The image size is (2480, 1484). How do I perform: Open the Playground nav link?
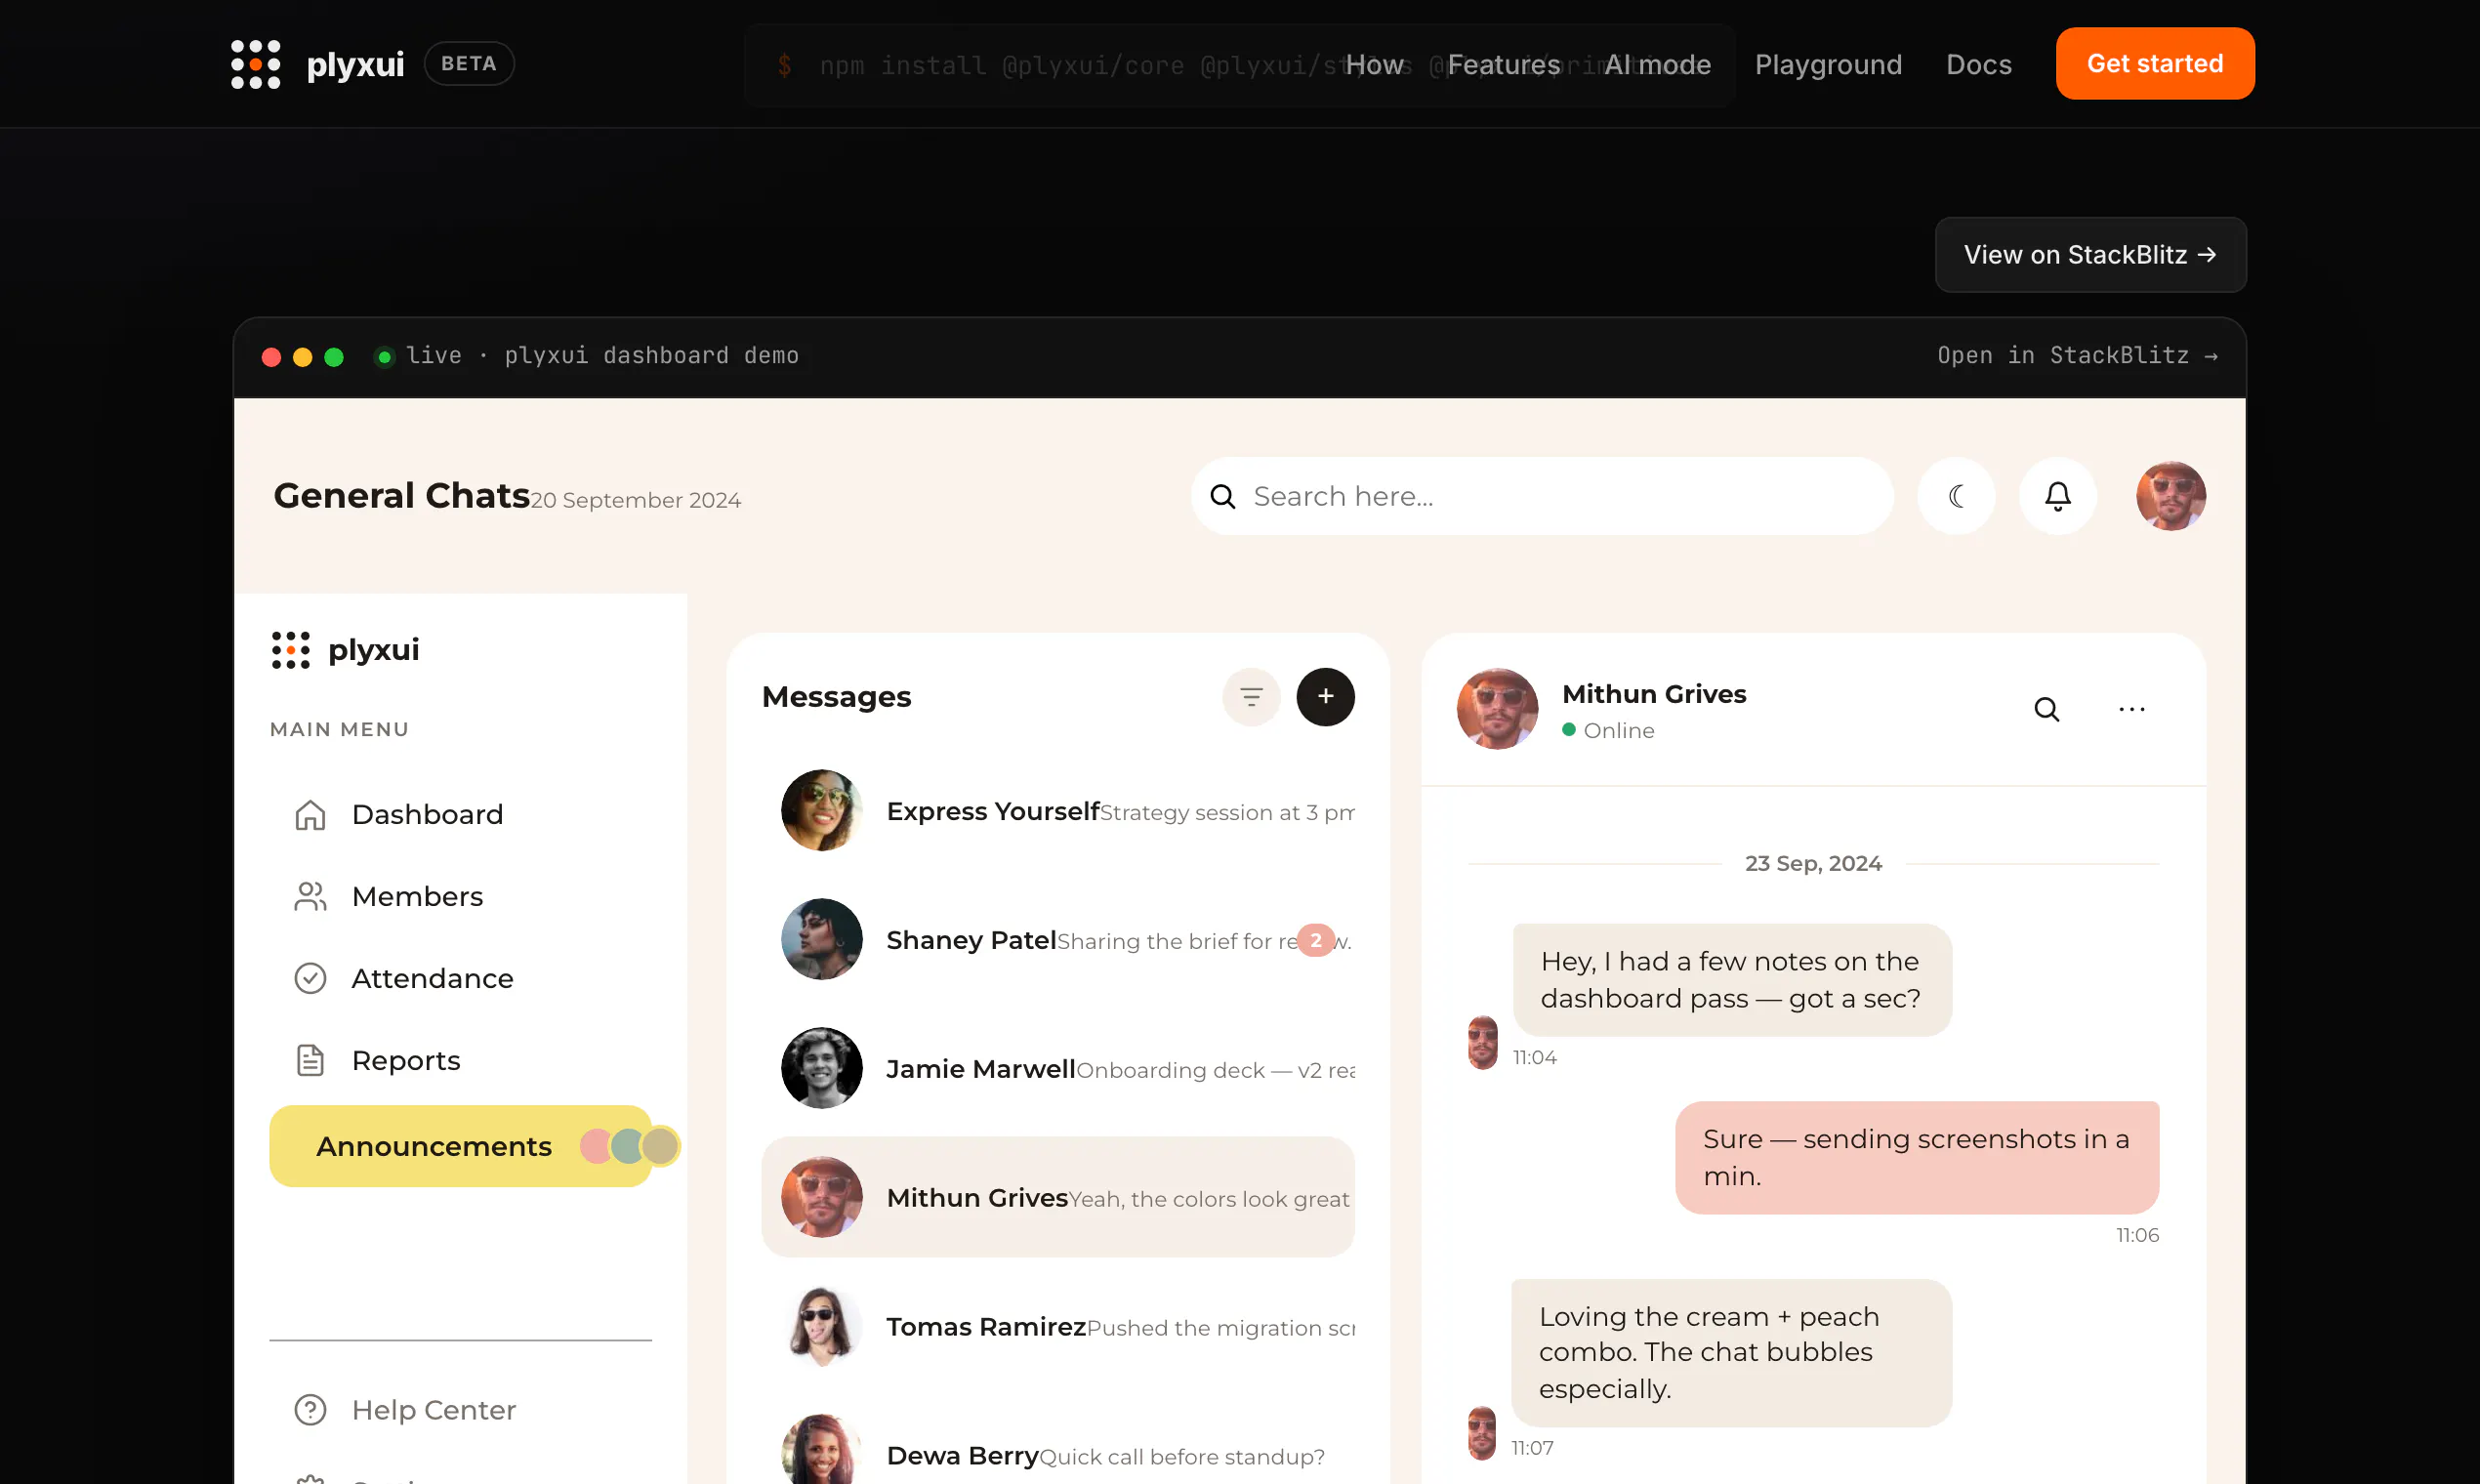pyautogui.click(x=1828, y=65)
